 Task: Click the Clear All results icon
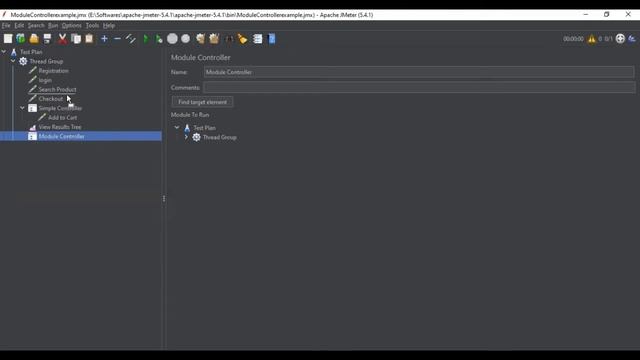[214, 39]
